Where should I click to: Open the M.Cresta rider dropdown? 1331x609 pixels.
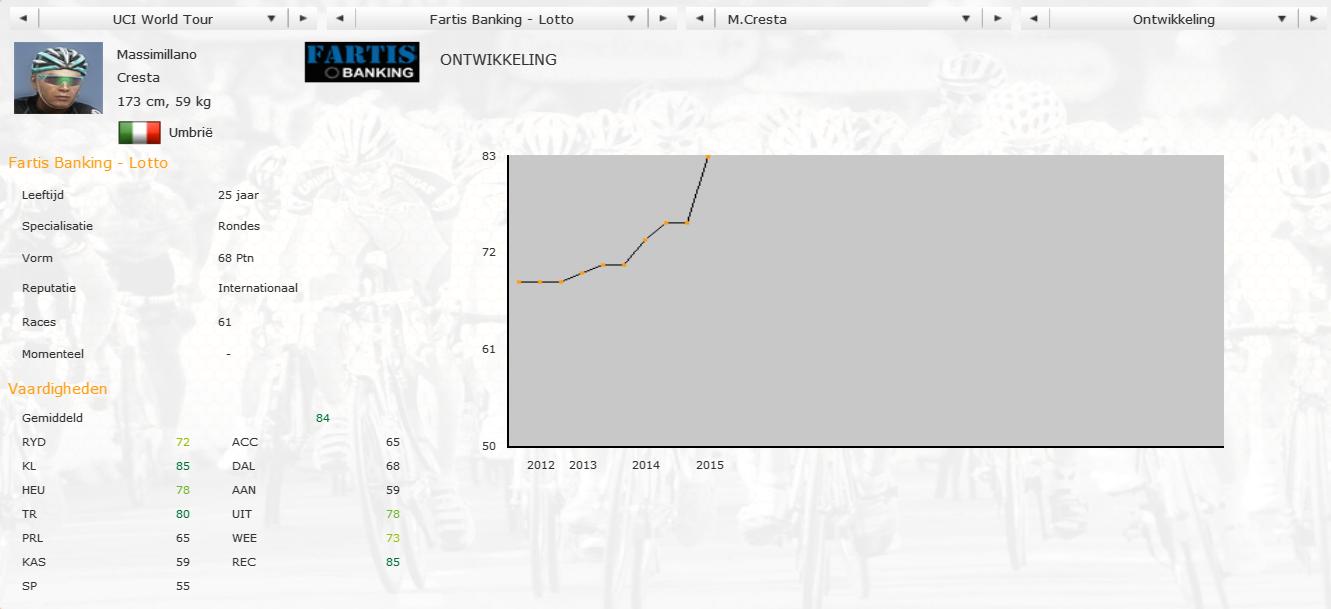pos(845,19)
